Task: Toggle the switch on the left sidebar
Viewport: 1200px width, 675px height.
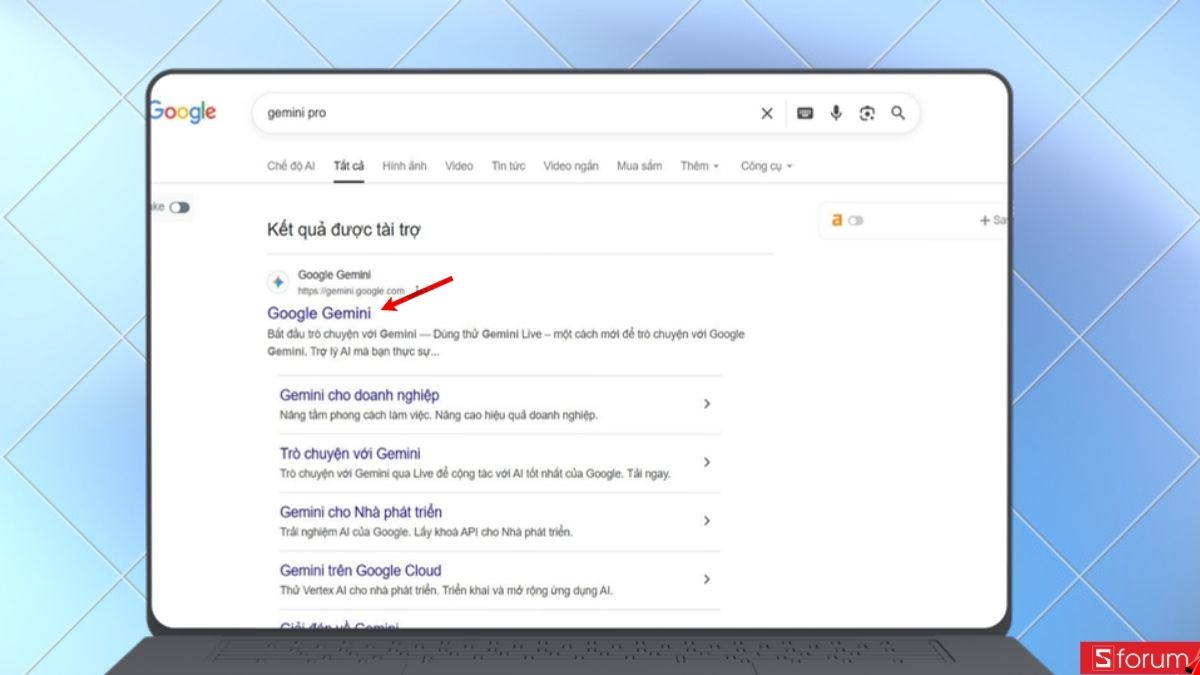Action: (x=179, y=207)
